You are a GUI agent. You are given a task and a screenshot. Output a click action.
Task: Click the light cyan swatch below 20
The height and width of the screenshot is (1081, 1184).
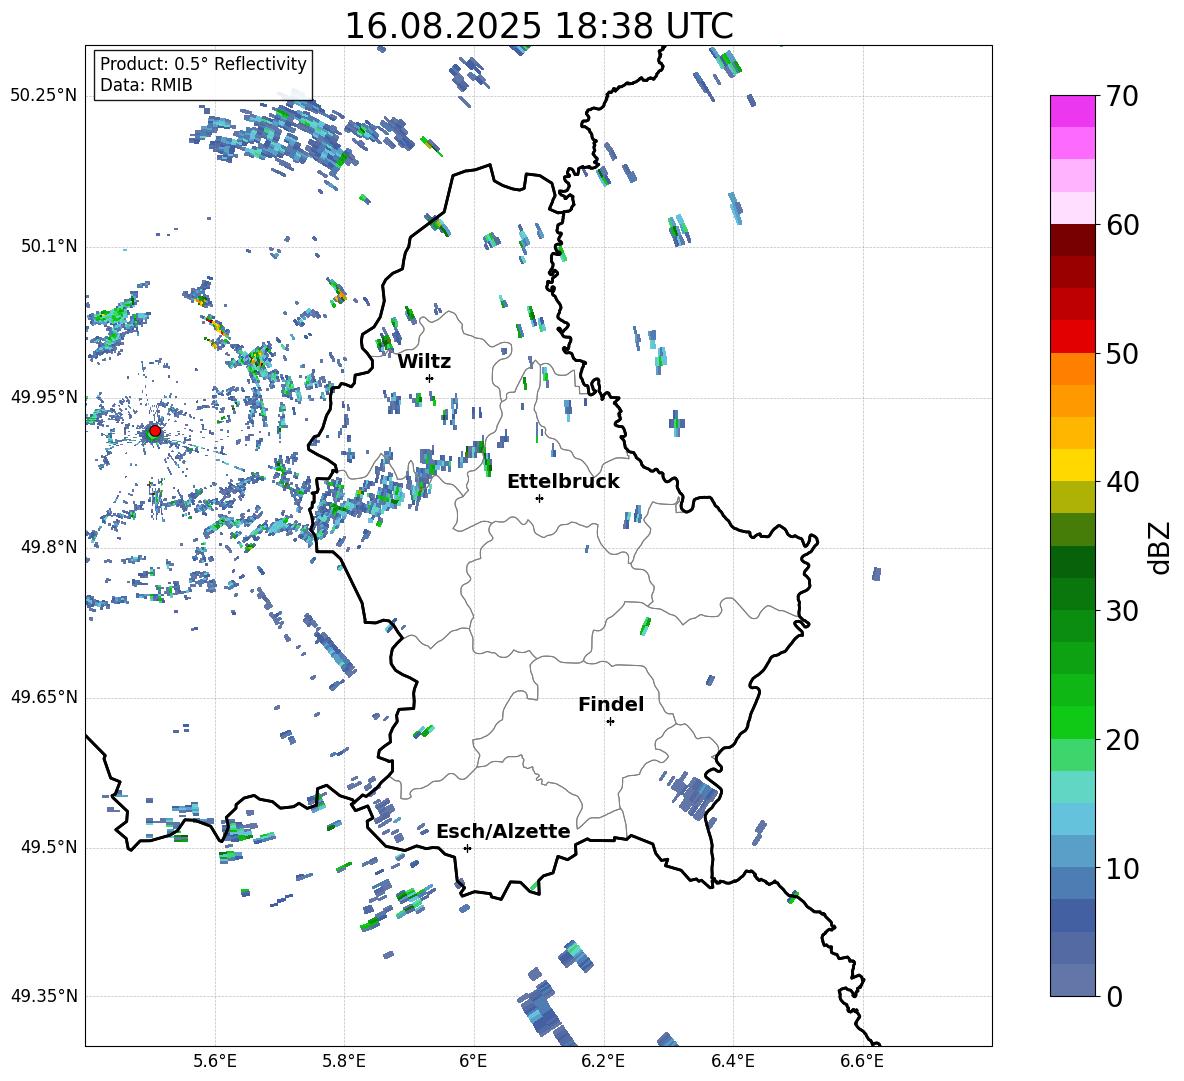[1073, 787]
